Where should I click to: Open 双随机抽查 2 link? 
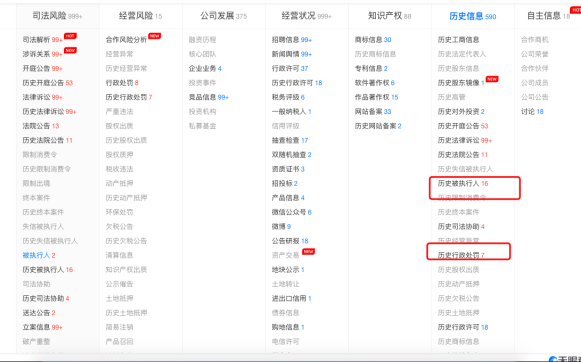click(x=292, y=155)
